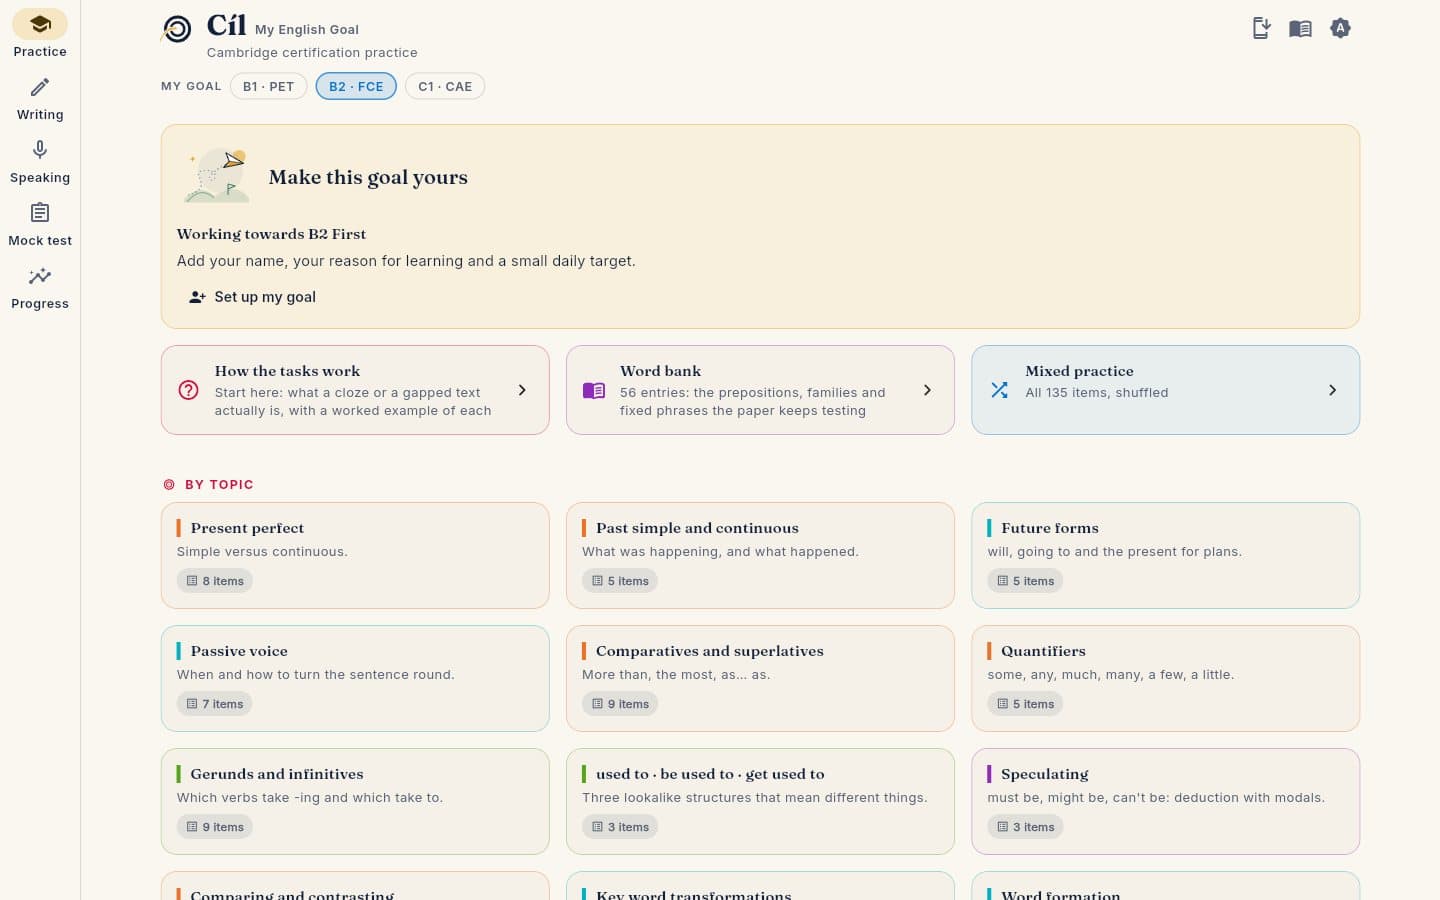Click the list icon in Quantifiers items badge

coord(1002,704)
